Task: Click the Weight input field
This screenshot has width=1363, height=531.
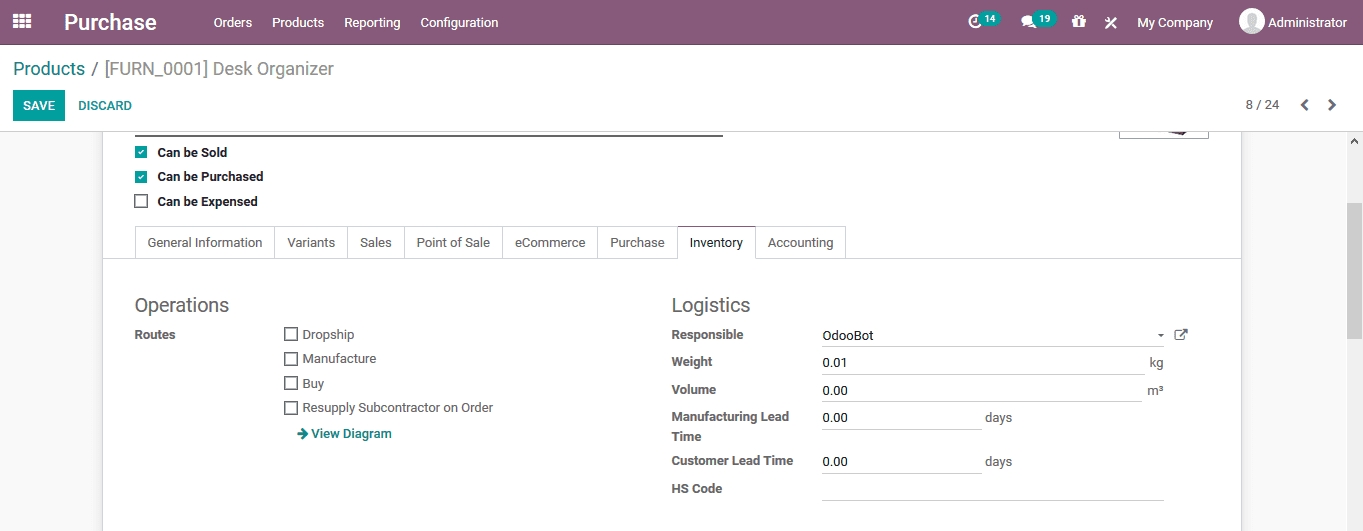Action: 982,363
